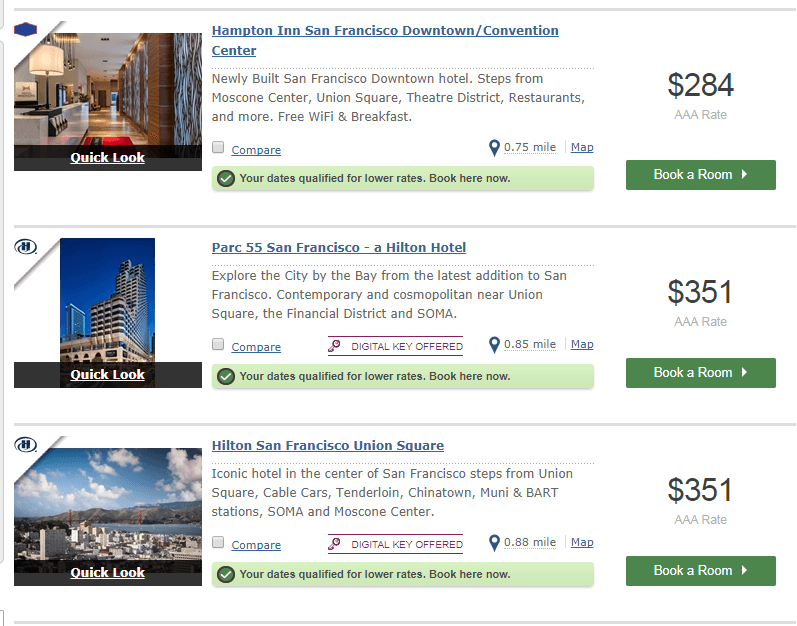Open the Hilton San Francisco Union Square title link
Screen dimensions: 797x626
click(328, 446)
